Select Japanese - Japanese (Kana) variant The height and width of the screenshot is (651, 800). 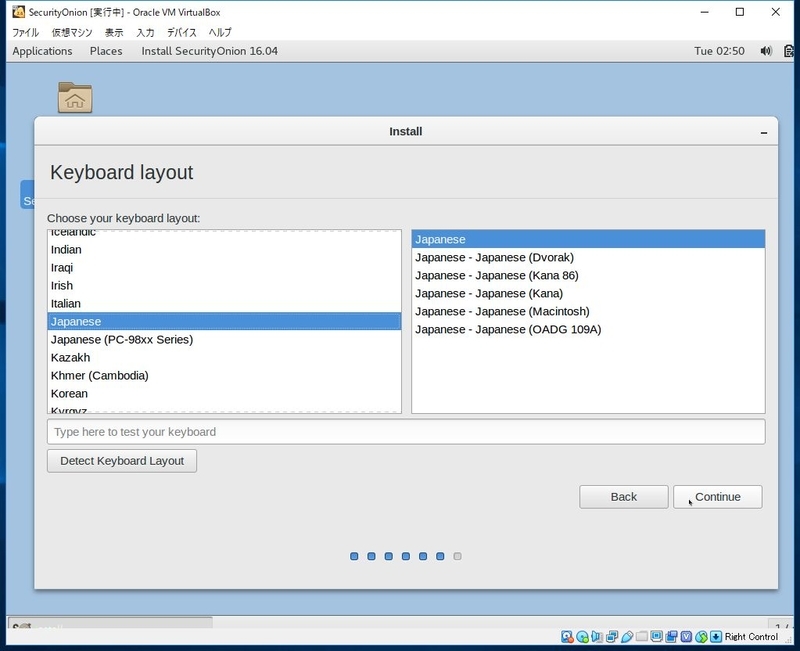pos(588,293)
